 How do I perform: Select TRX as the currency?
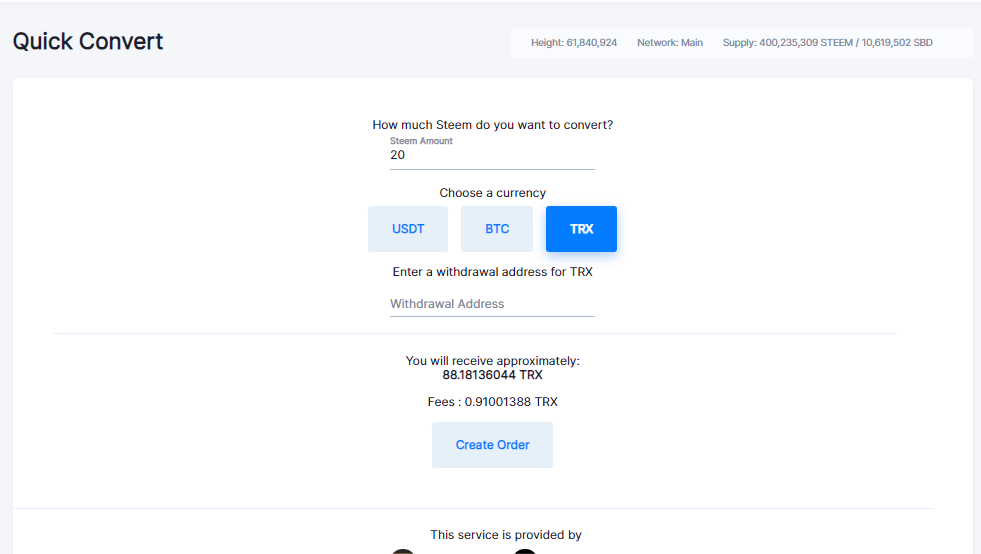pos(581,229)
